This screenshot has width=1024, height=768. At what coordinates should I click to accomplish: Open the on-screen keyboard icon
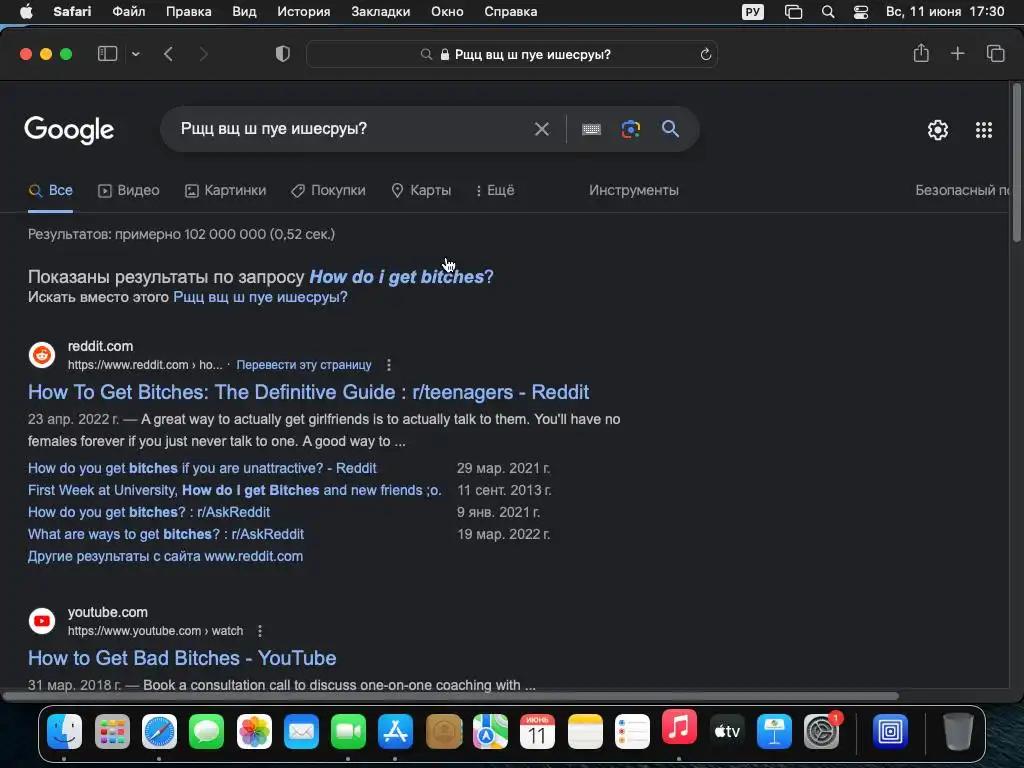pyautogui.click(x=591, y=129)
